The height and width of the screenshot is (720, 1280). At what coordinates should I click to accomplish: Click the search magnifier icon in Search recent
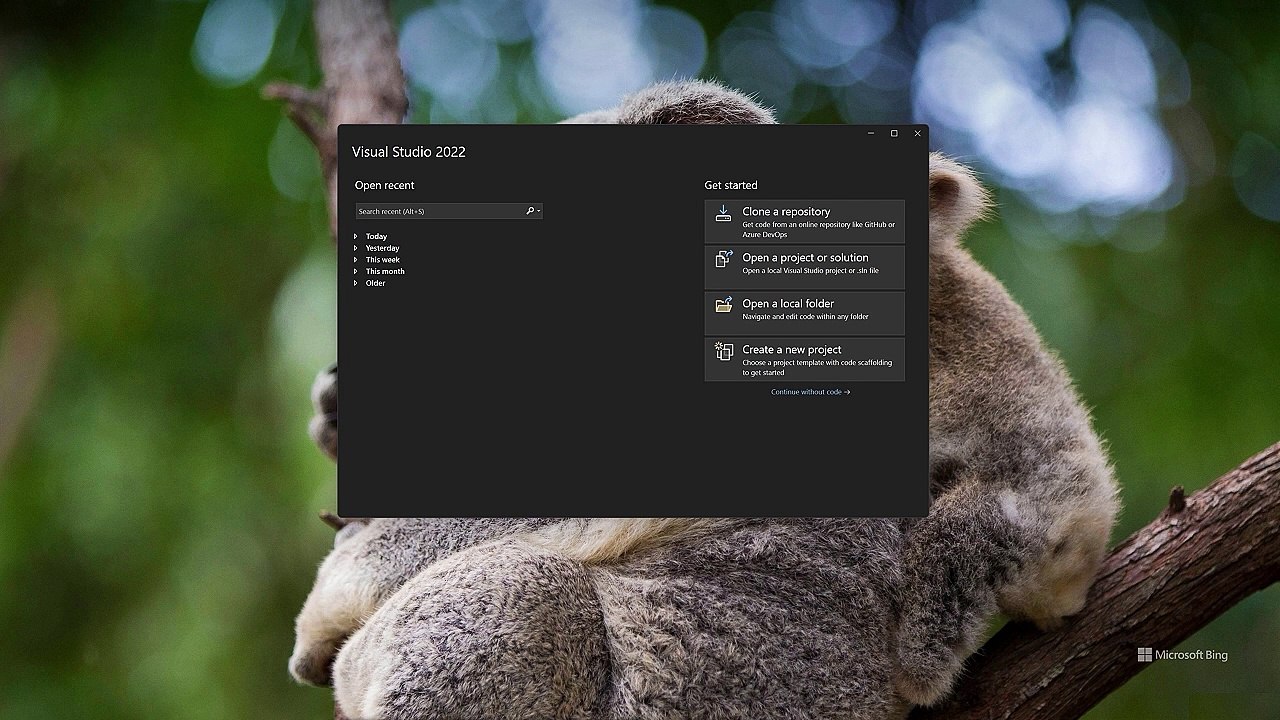530,211
